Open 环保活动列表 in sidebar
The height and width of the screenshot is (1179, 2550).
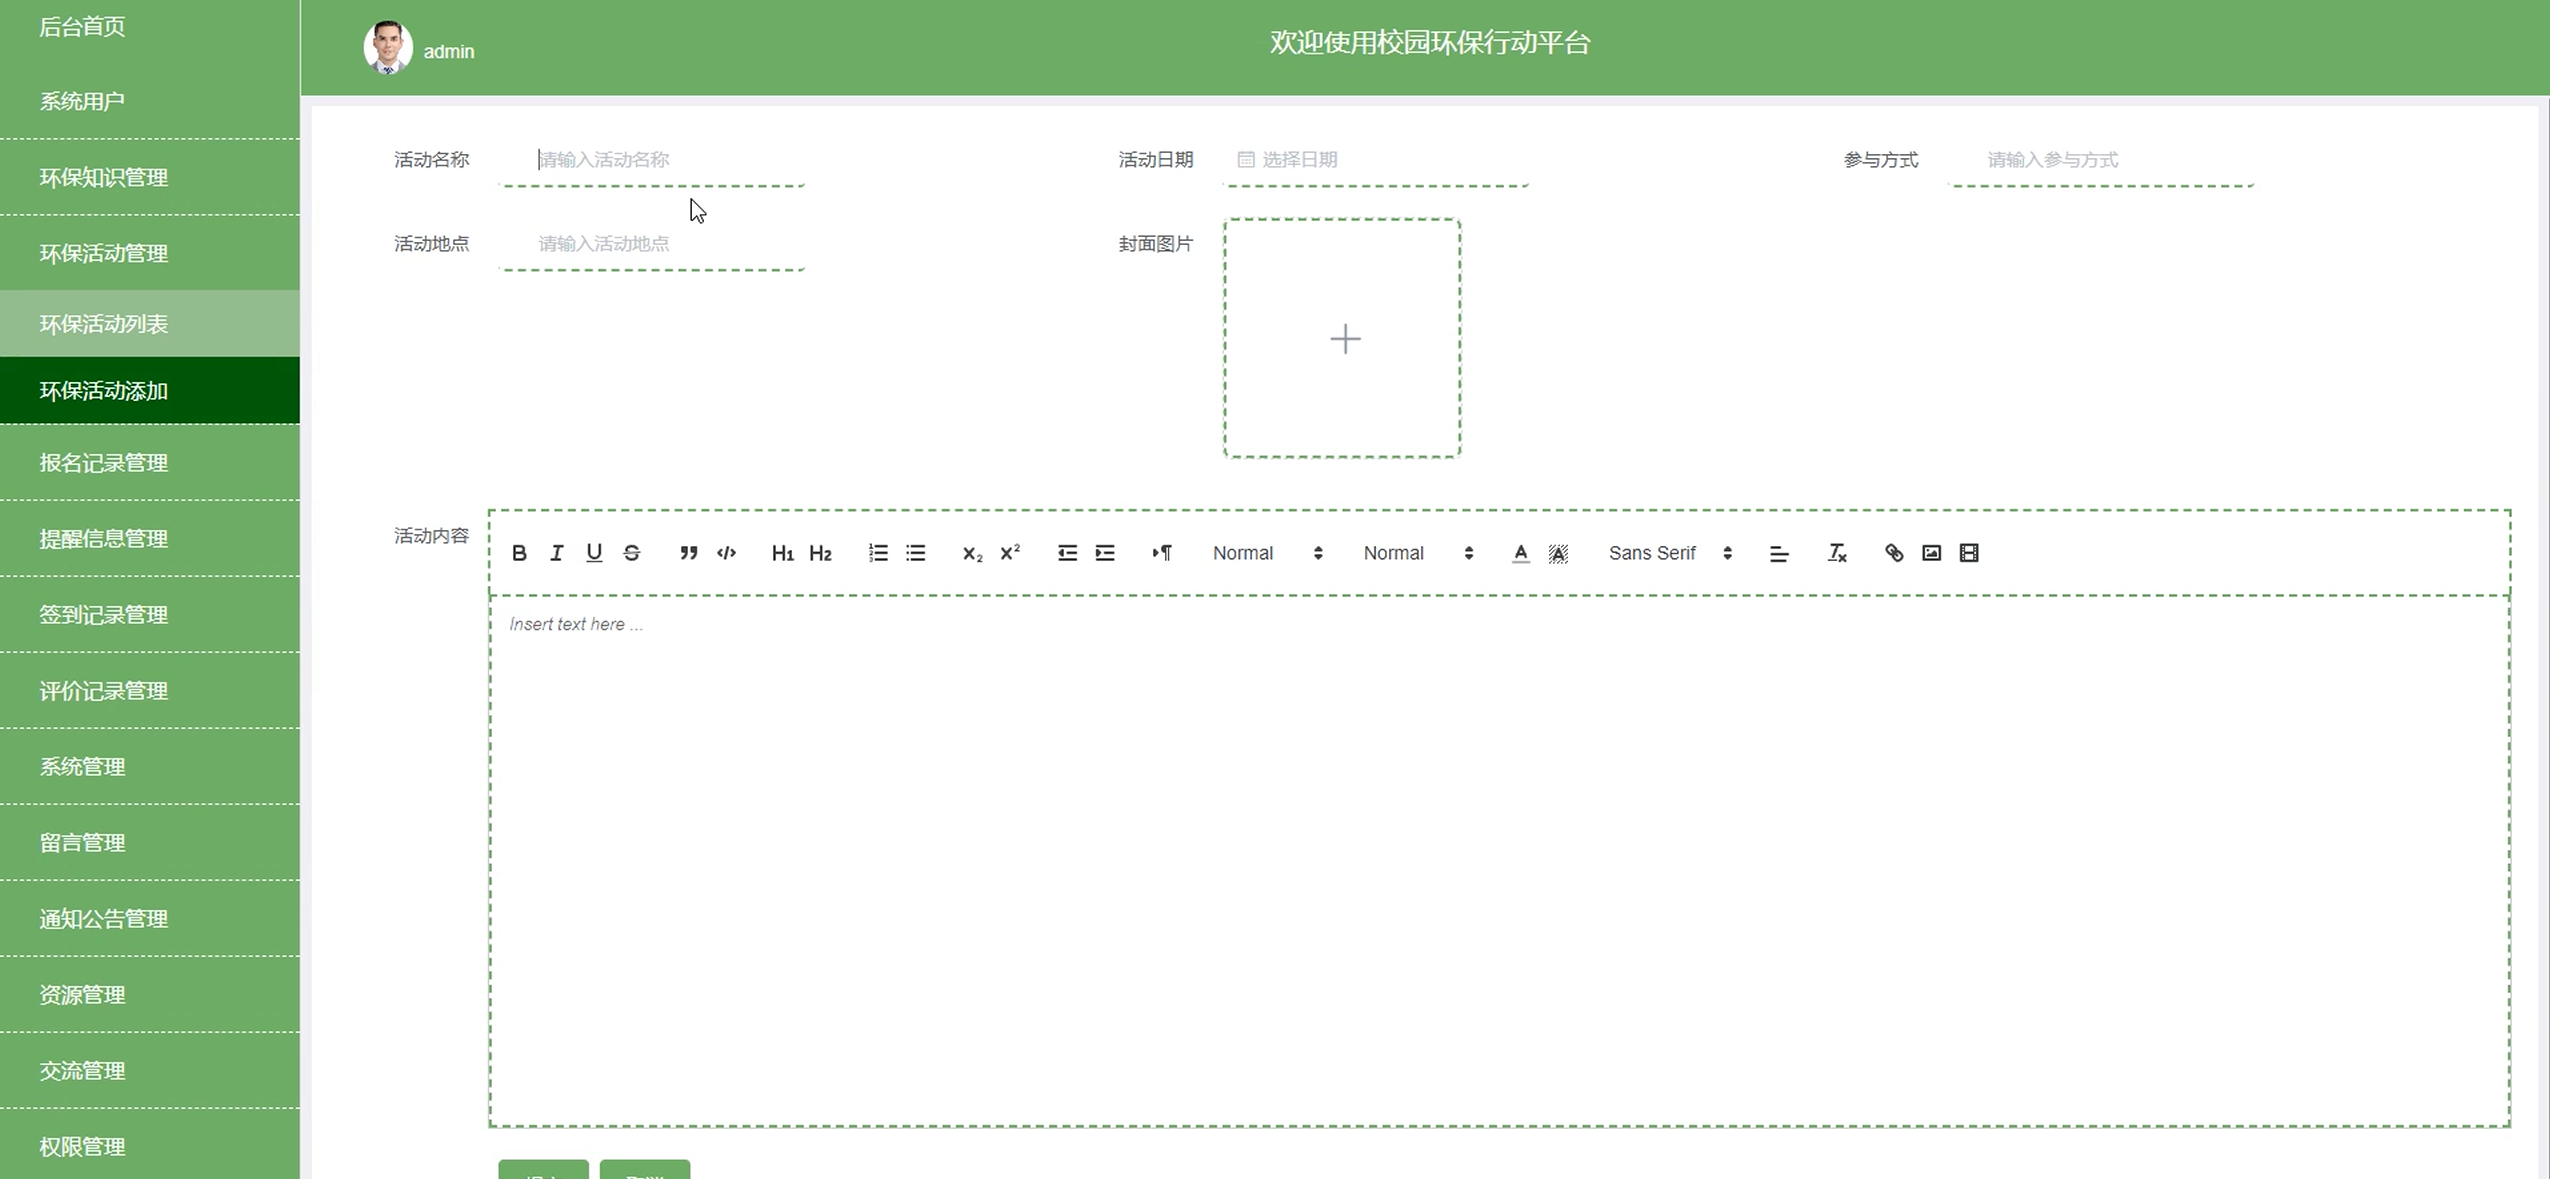pyautogui.click(x=104, y=324)
